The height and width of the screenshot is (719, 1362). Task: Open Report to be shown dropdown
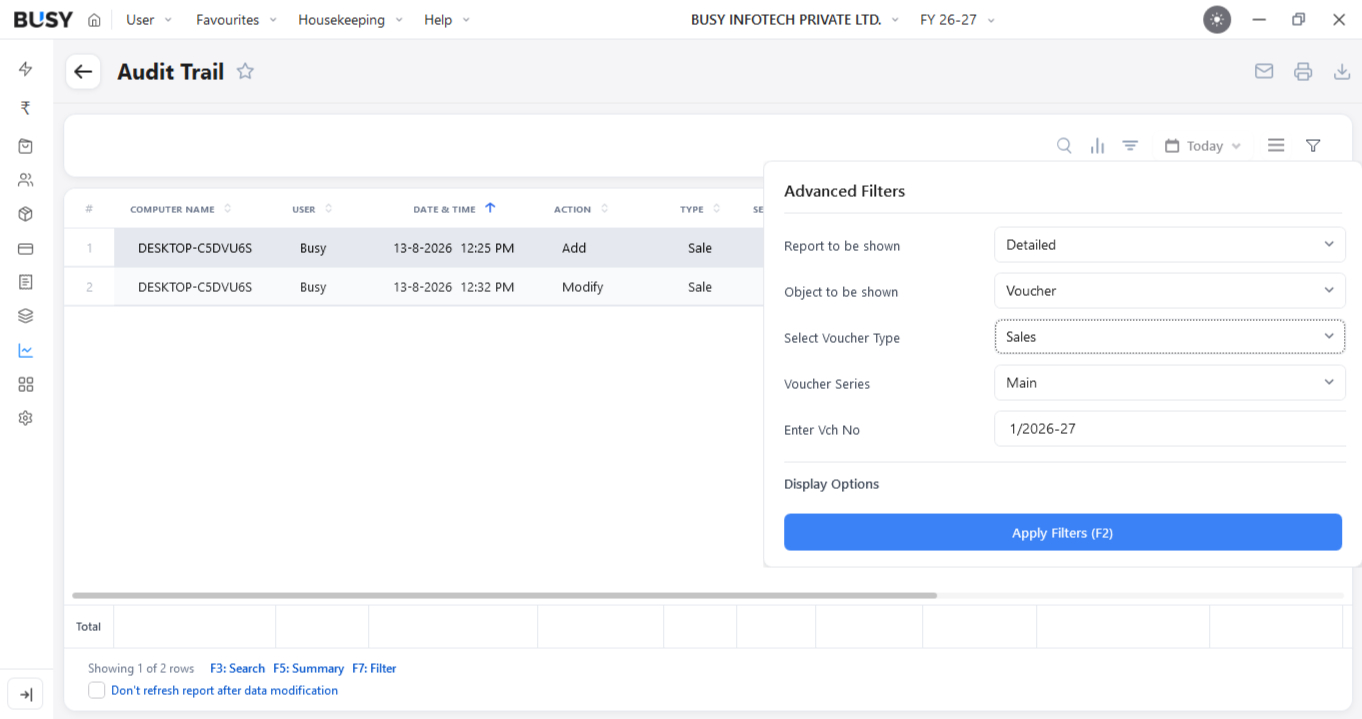point(1169,245)
